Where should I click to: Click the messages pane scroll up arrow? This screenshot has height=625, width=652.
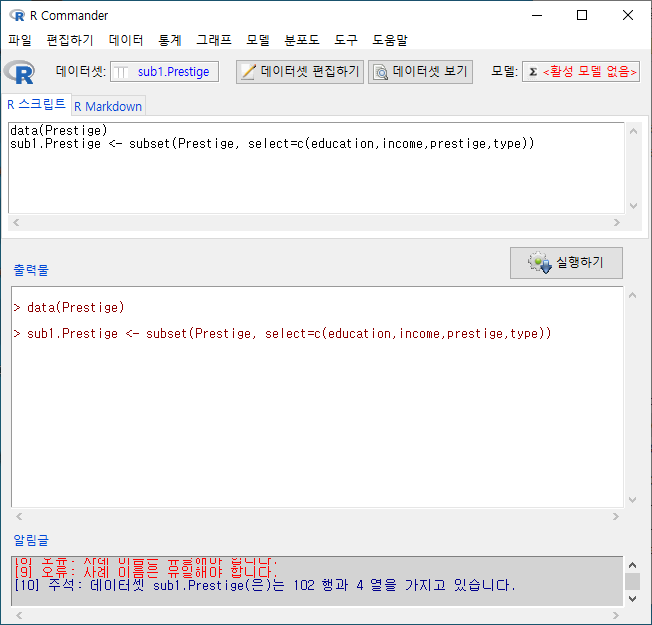(x=632, y=565)
